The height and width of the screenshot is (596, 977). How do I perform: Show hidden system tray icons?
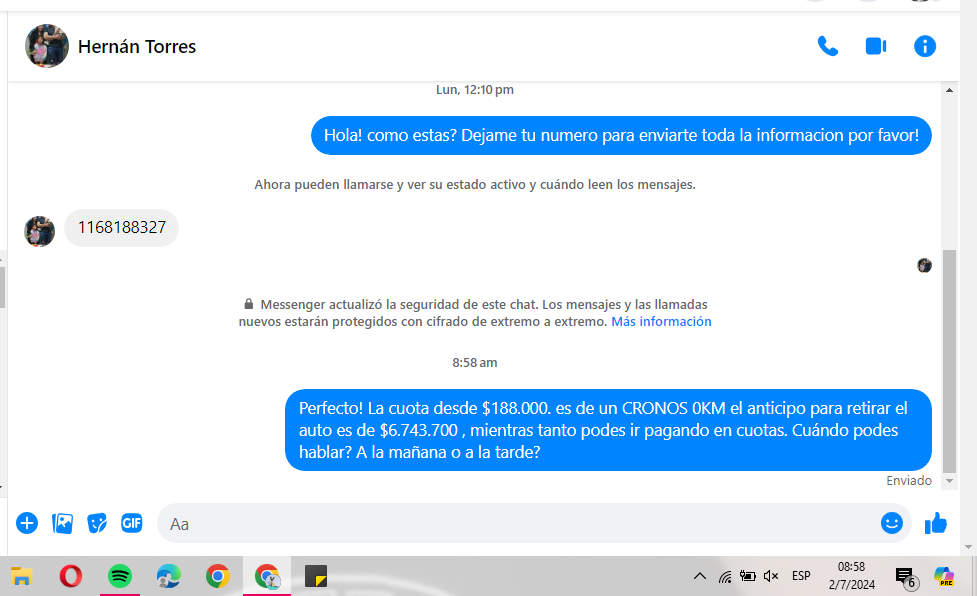pyautogui.click(x=700, y=576)
